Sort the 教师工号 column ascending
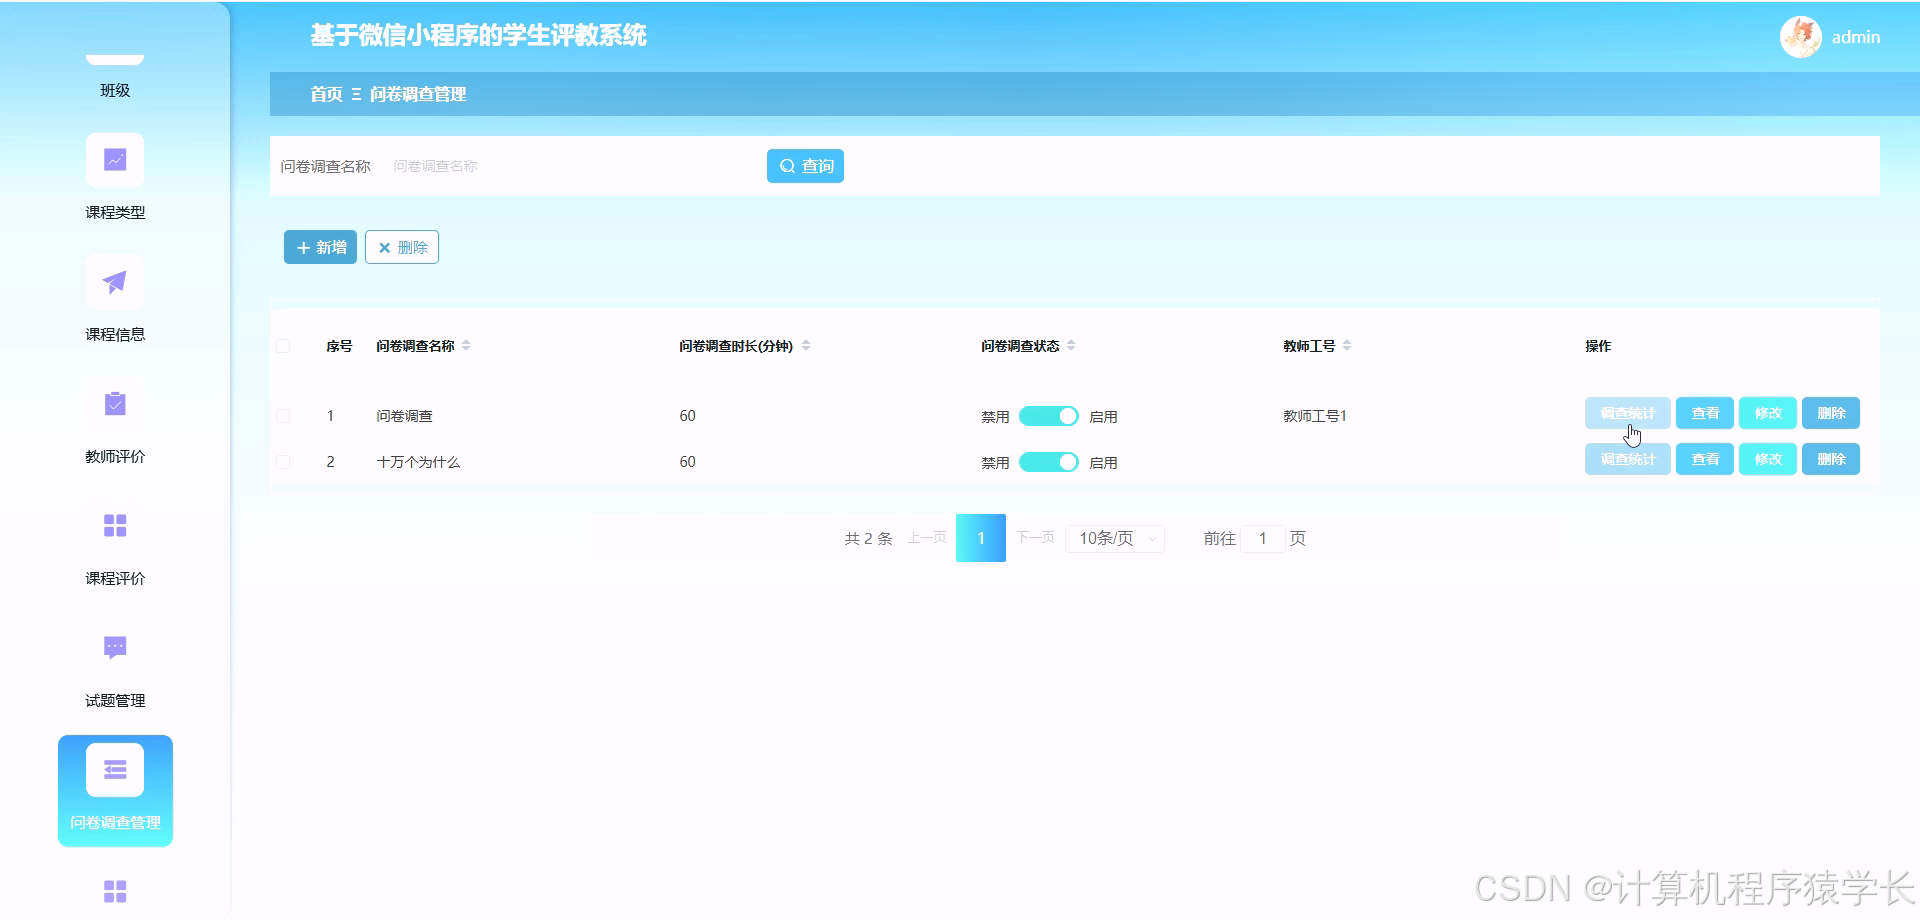 pyautogui.click(x=1347, y=341)
